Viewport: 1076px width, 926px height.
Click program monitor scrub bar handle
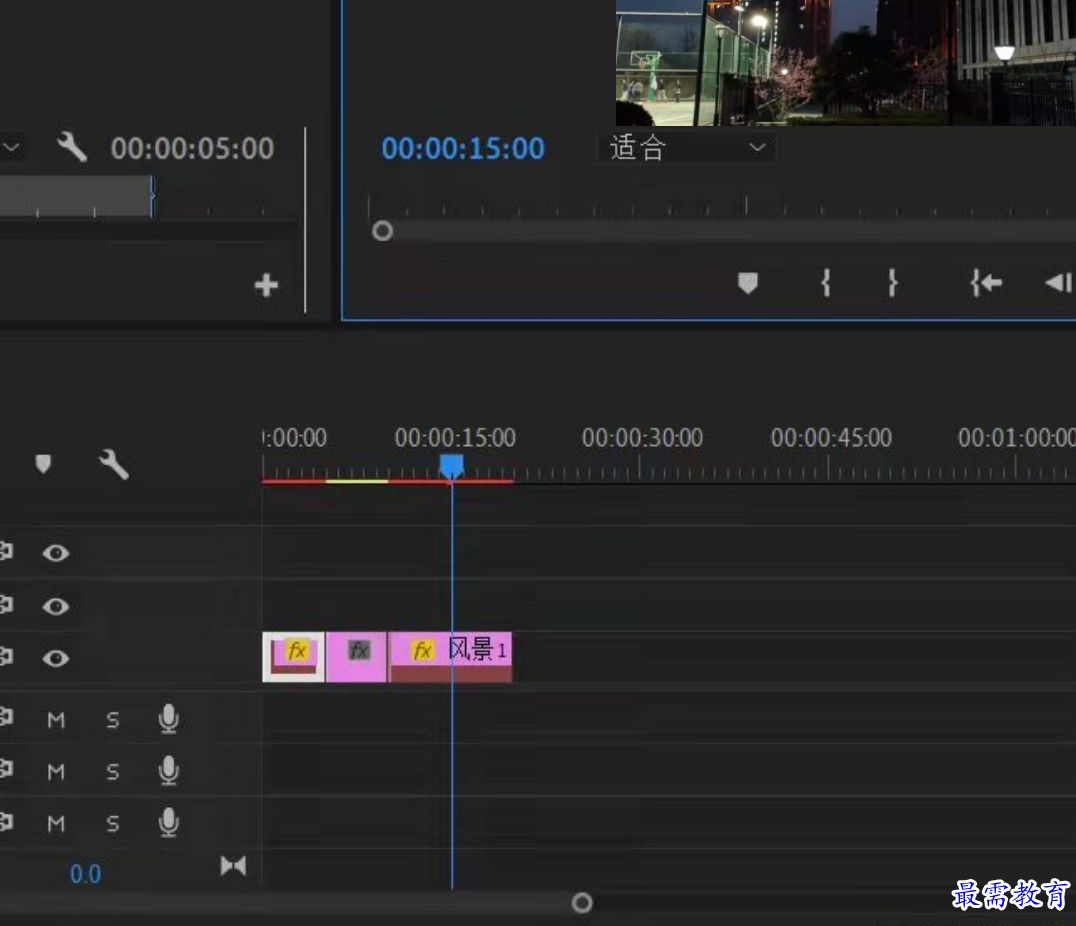[382, 231]
